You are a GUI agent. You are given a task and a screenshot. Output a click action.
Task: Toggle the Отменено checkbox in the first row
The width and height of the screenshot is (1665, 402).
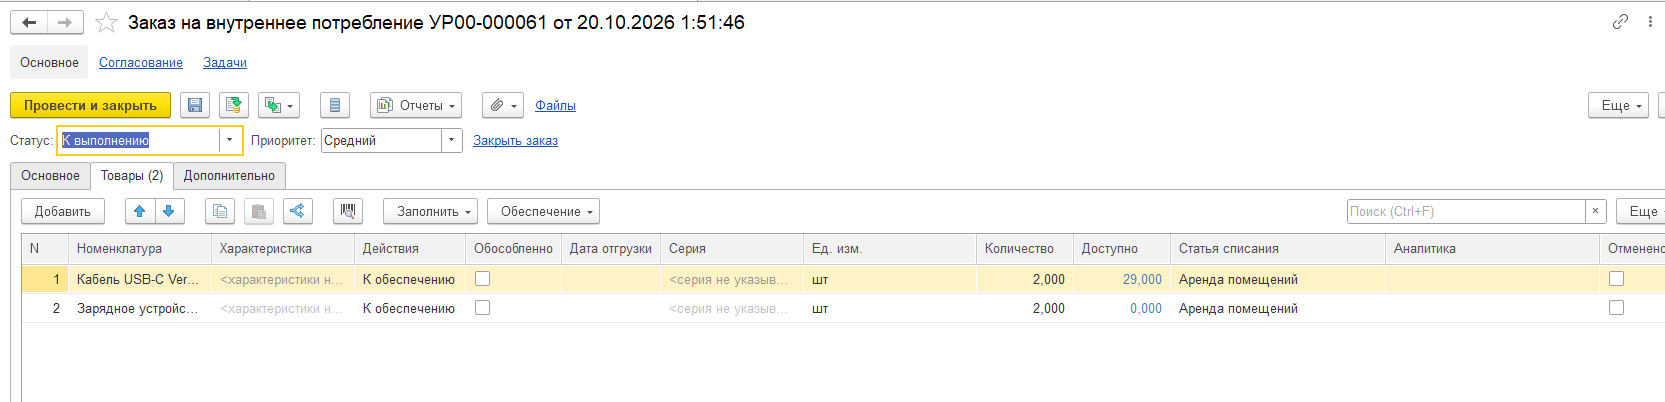point(1616,279)
